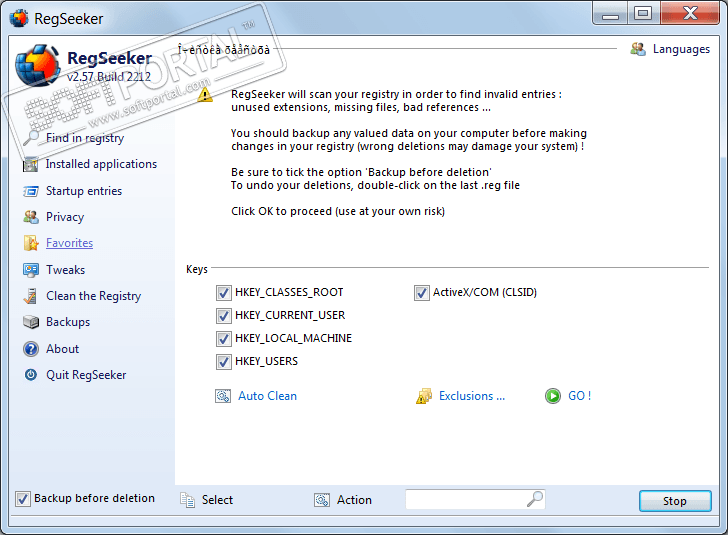Uncheck ActiveX/COM (CLSID) checkbox

click(422, 293)
